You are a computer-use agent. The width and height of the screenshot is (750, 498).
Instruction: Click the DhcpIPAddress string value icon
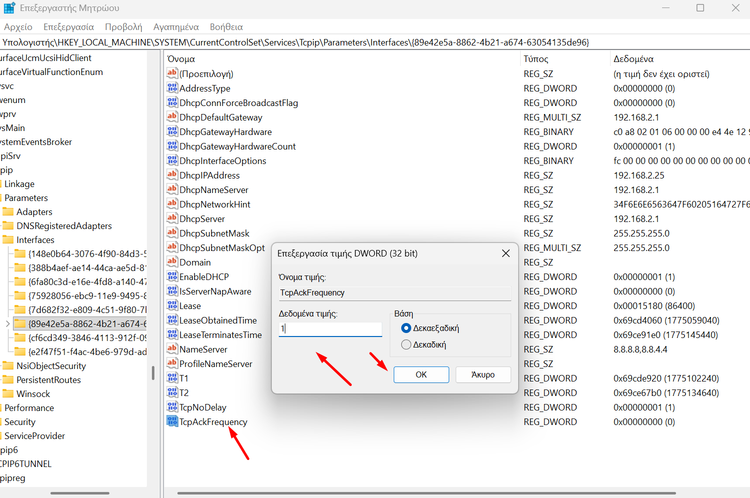pos(173,175)
